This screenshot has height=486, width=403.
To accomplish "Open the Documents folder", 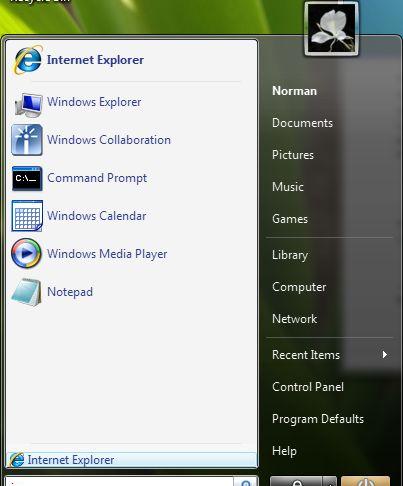I will point(302,123).
